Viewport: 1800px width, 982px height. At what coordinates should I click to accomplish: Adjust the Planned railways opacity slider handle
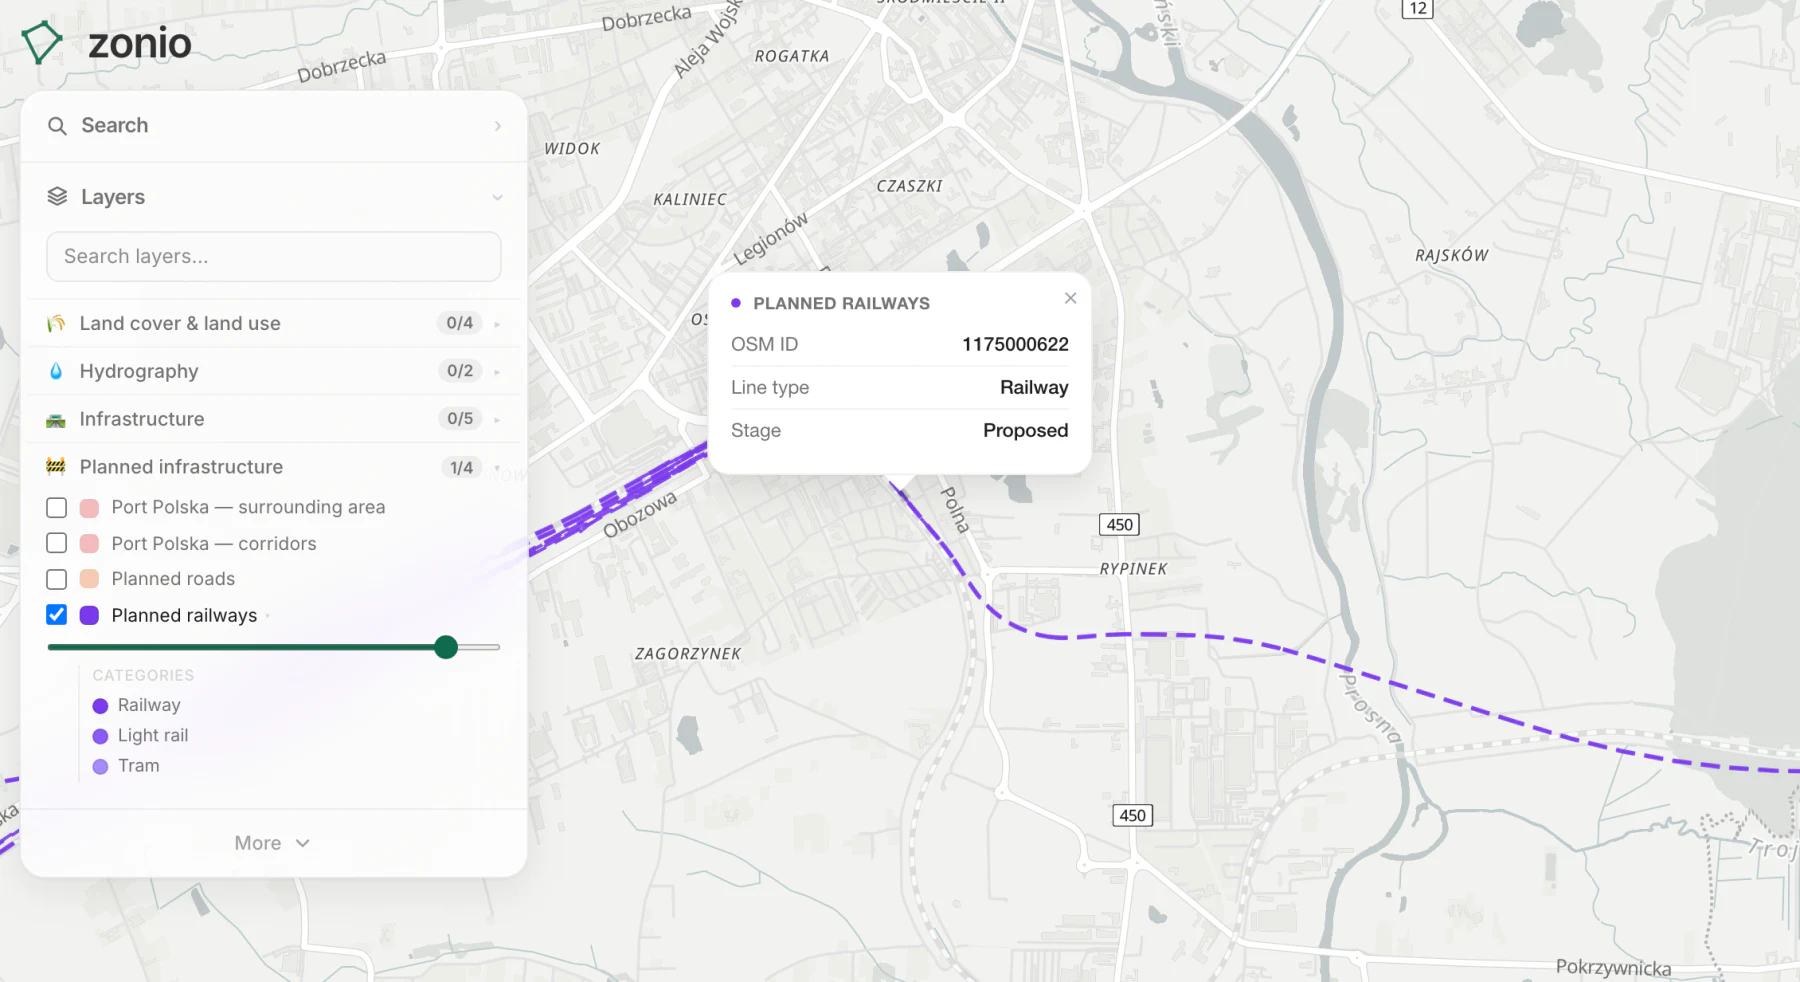coord(446,647)
